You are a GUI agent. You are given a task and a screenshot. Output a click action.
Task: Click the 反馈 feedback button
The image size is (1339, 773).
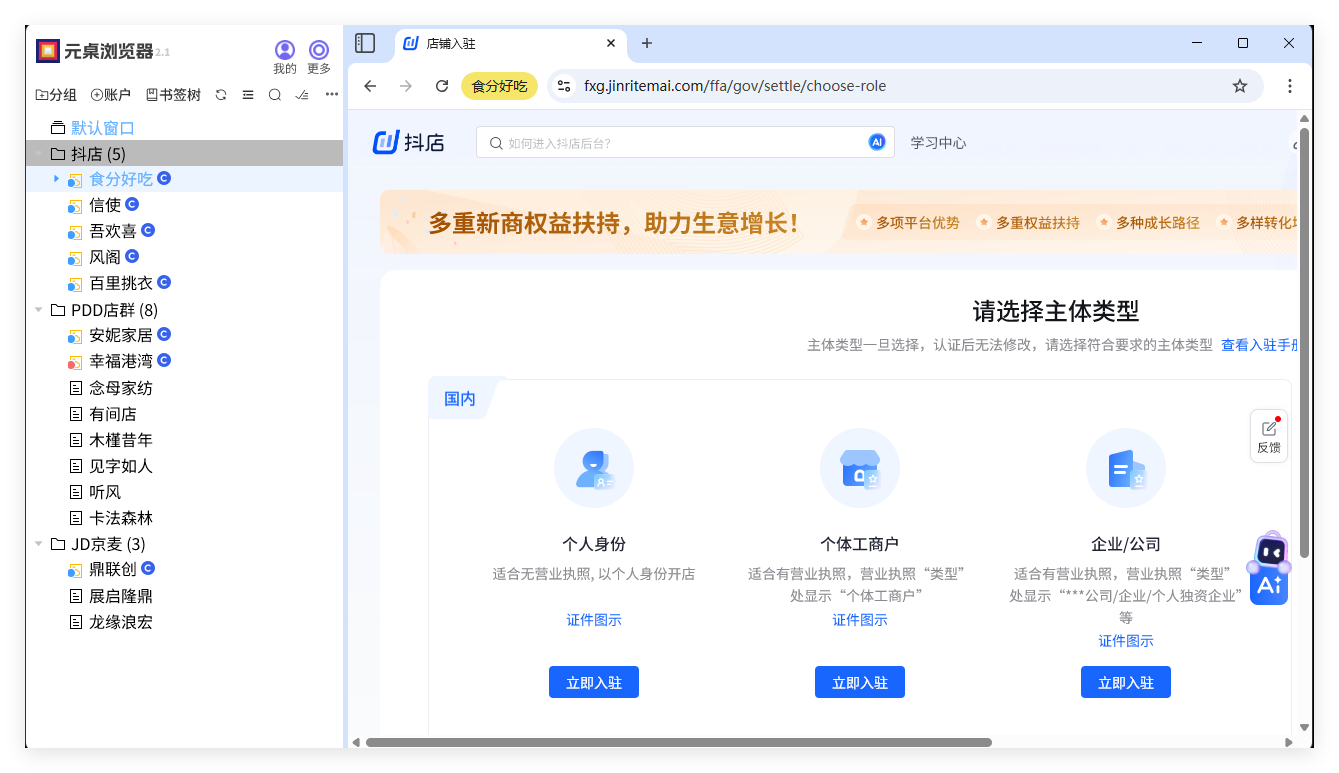coord(1269,436)
